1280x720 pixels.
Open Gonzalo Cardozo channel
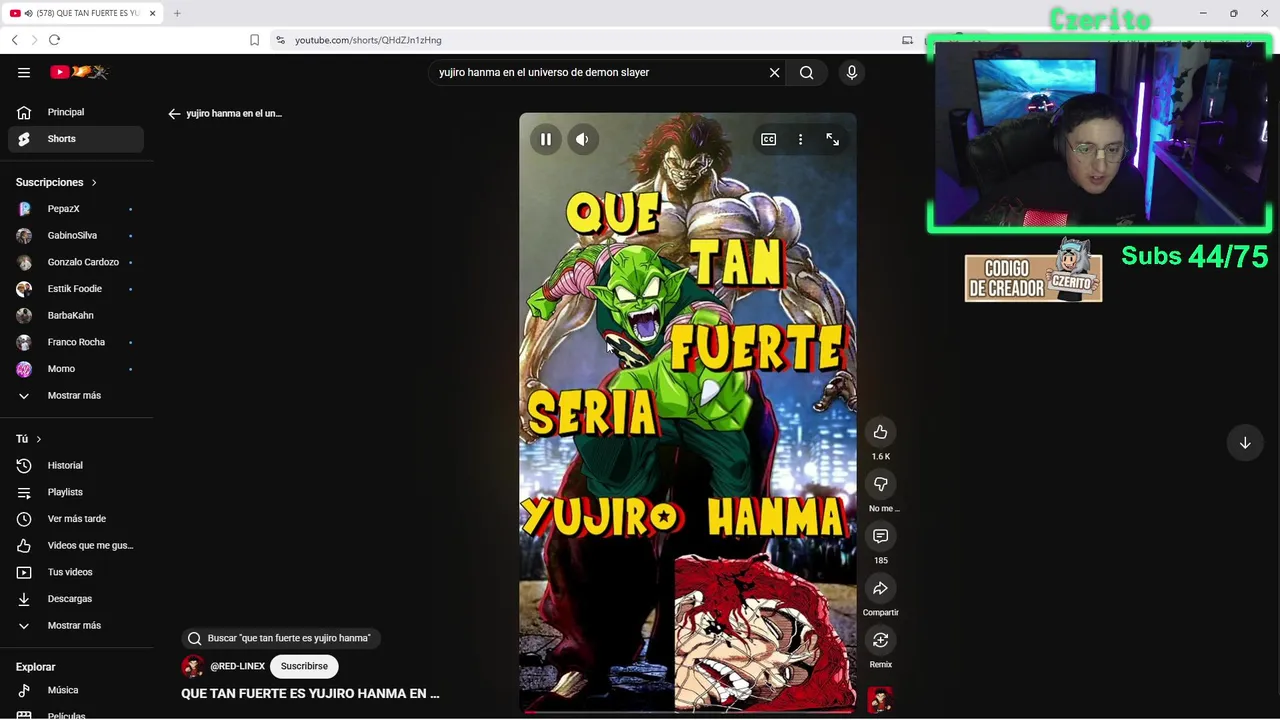76,262
